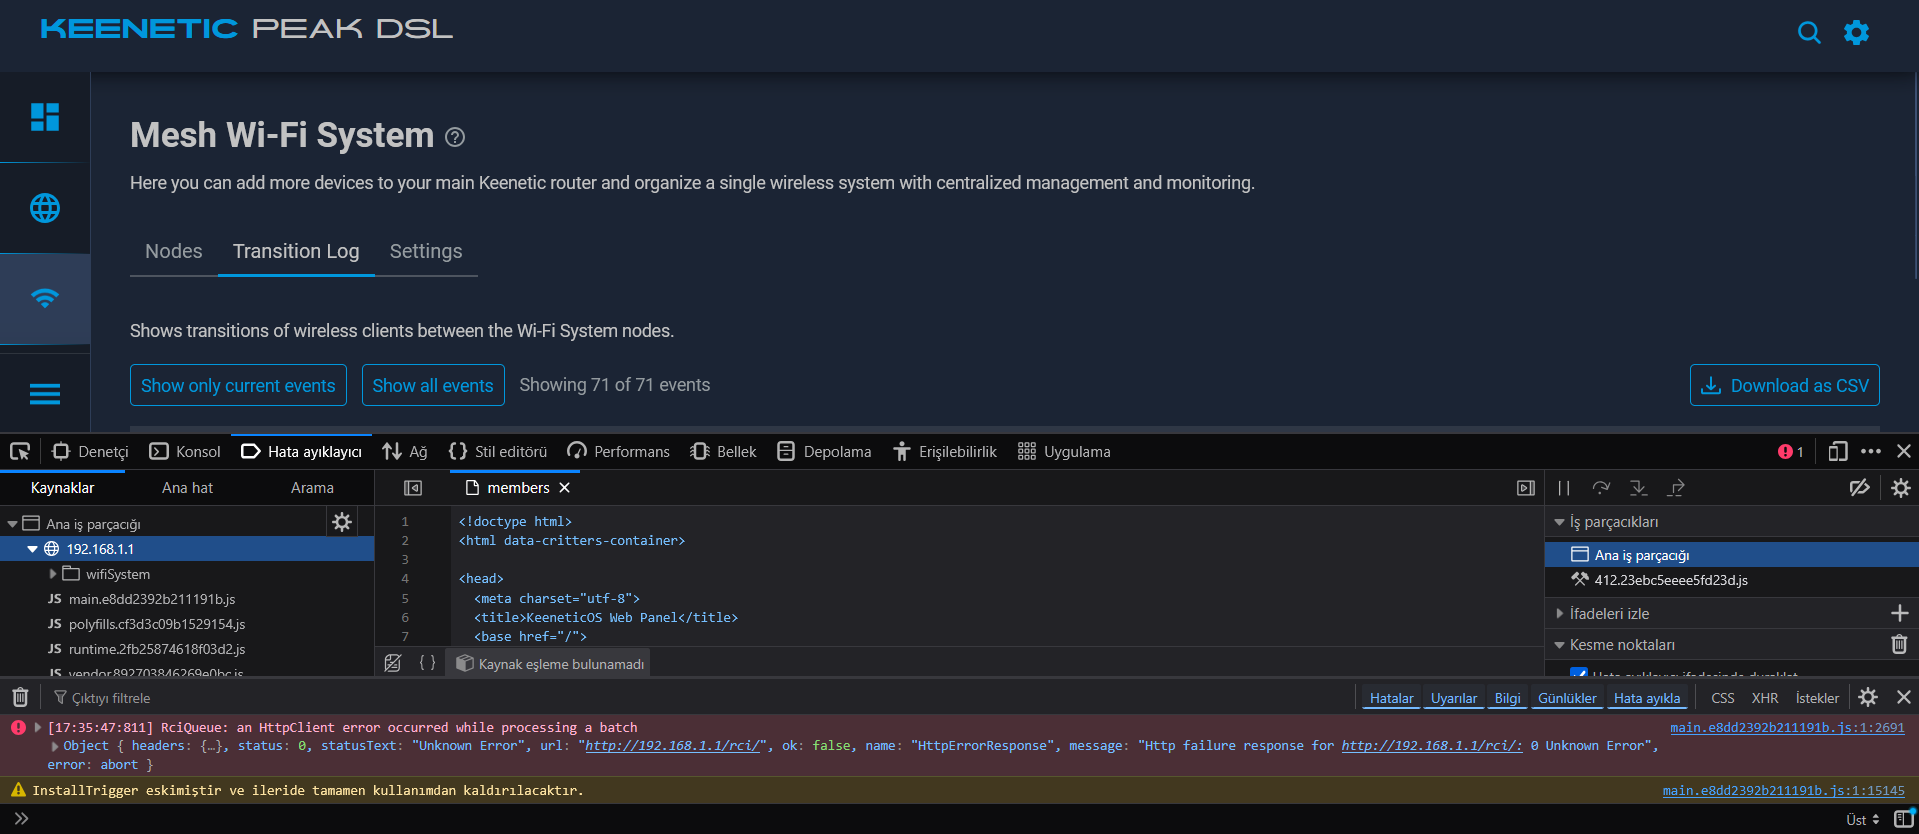The image size is (1919, 834).
Task: Toggle CSS console filter
Action: coord(1722,698)
